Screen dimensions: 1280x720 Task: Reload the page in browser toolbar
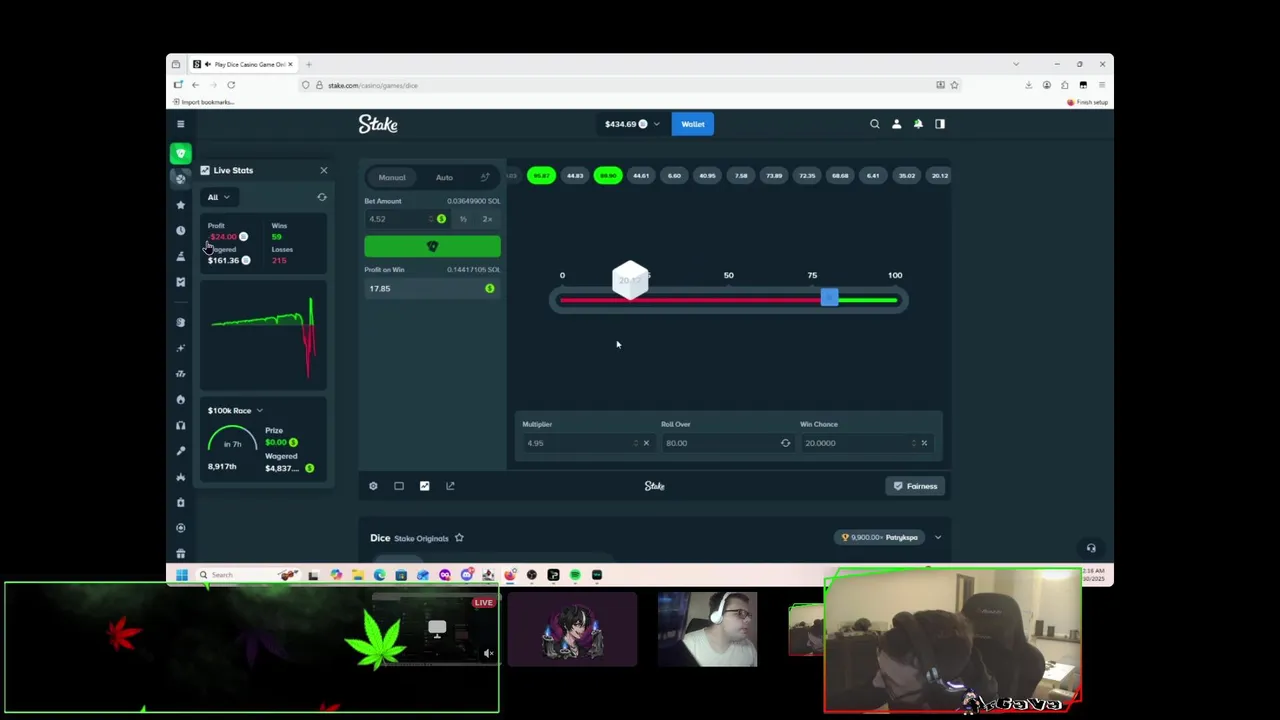coord(231,85)
